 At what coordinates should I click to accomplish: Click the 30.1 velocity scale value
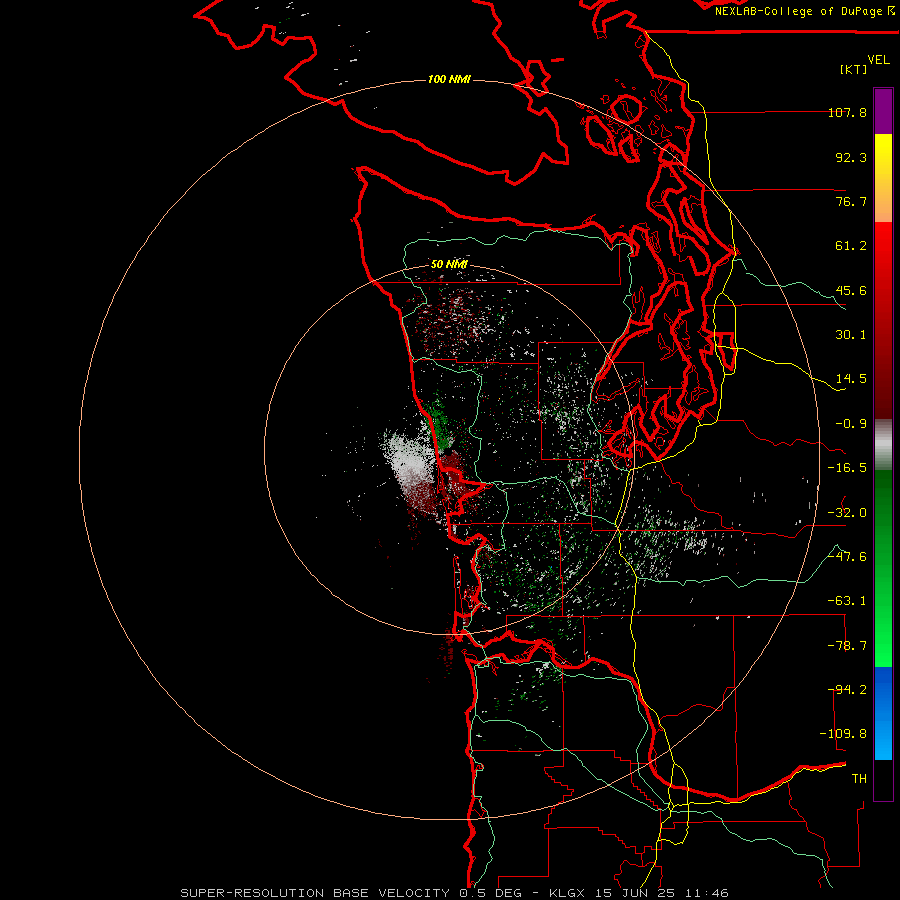coord(851,335)
